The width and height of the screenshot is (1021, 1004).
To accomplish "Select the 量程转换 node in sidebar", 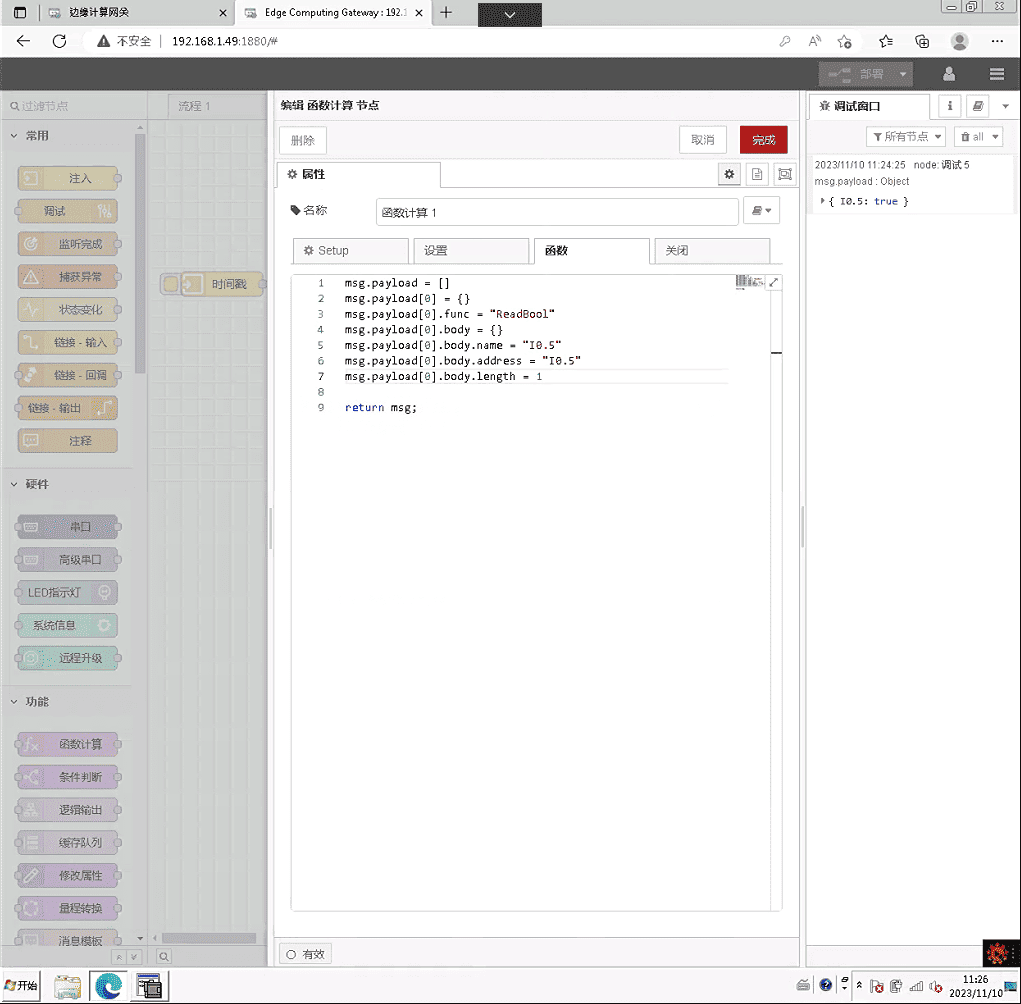I will pos(66,908).
